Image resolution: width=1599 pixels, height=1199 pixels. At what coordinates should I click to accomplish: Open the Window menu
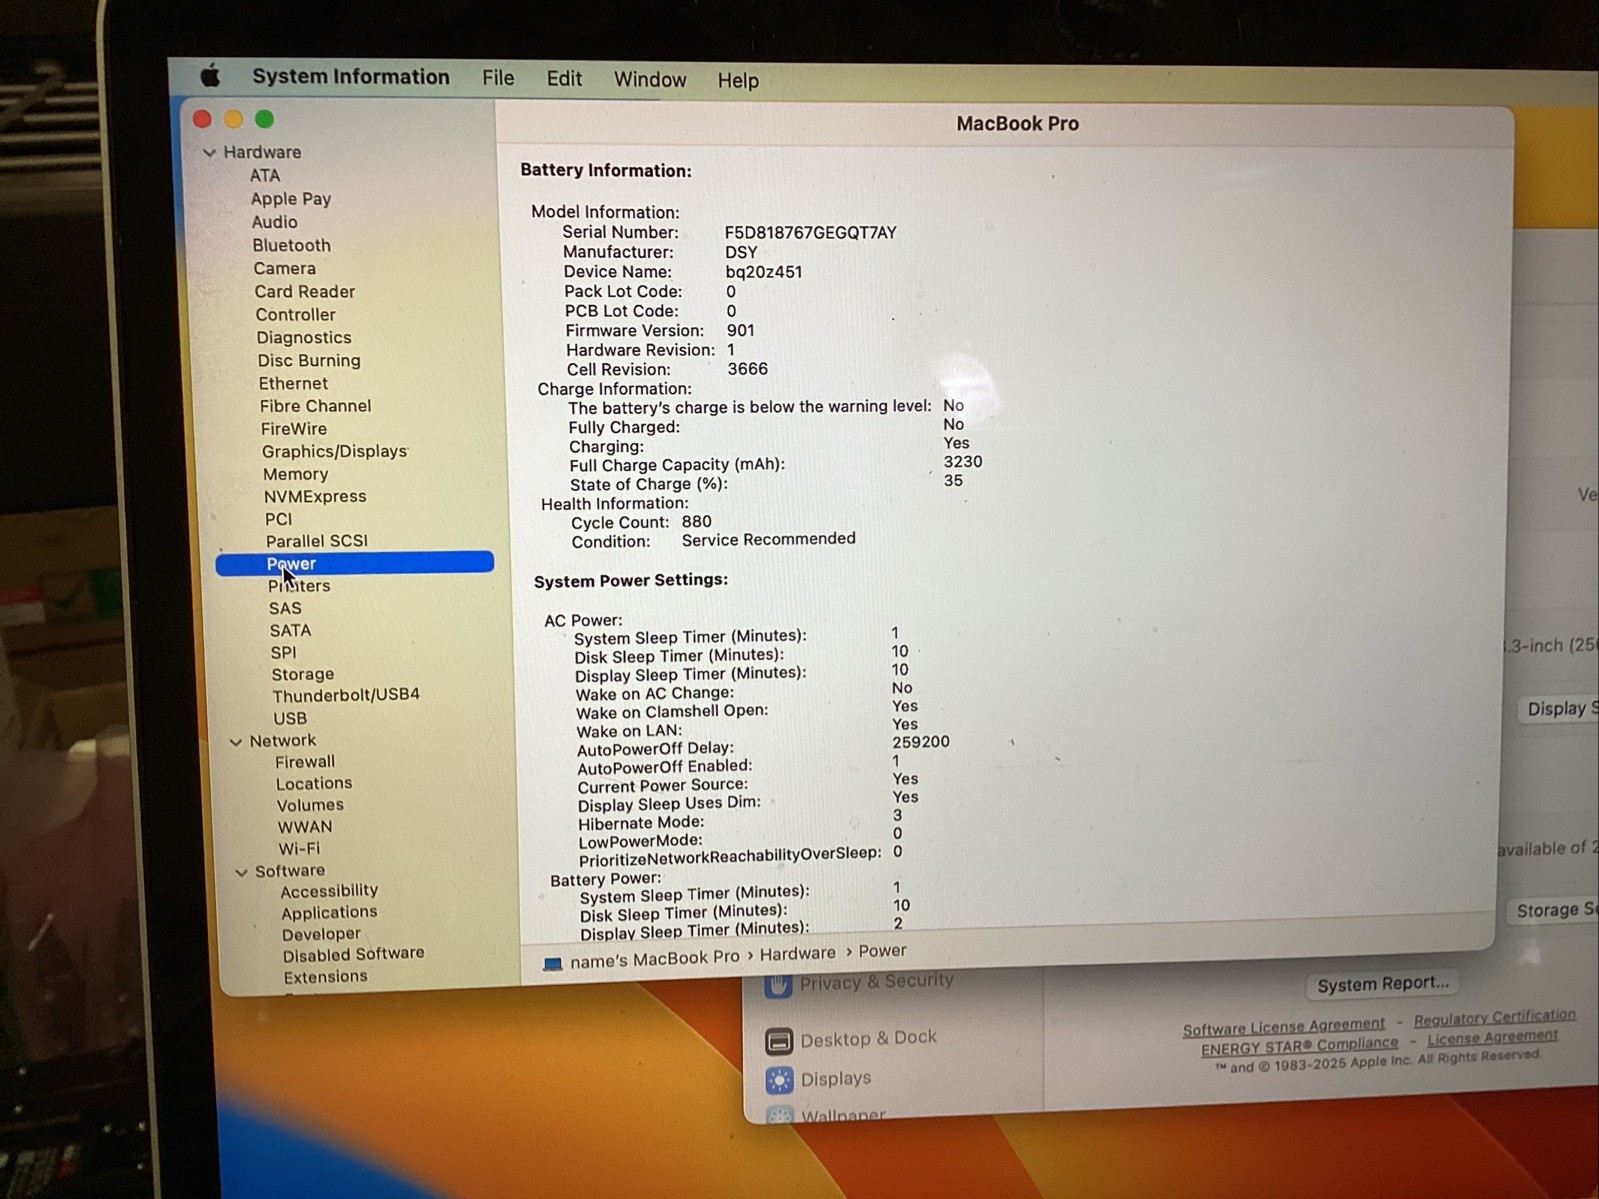point(650,80)
